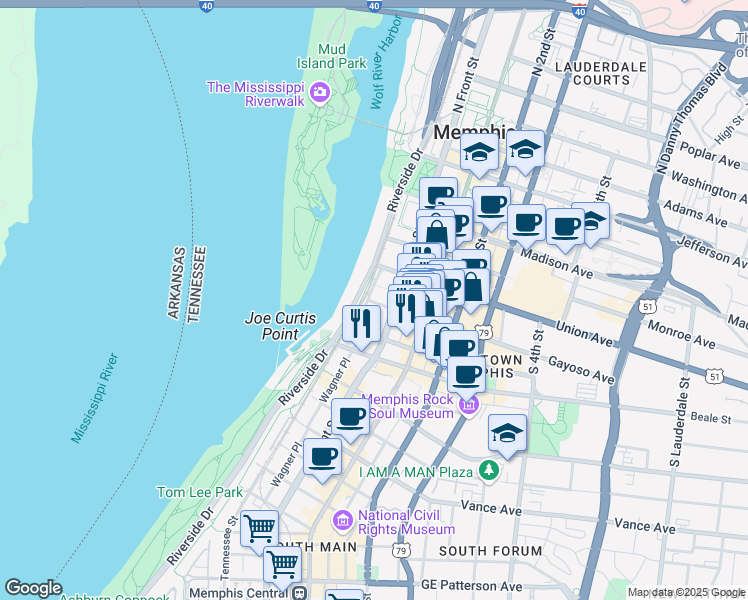Click the Gayoso Ave street label
The image size is (748, 600).
coord(581,370)
